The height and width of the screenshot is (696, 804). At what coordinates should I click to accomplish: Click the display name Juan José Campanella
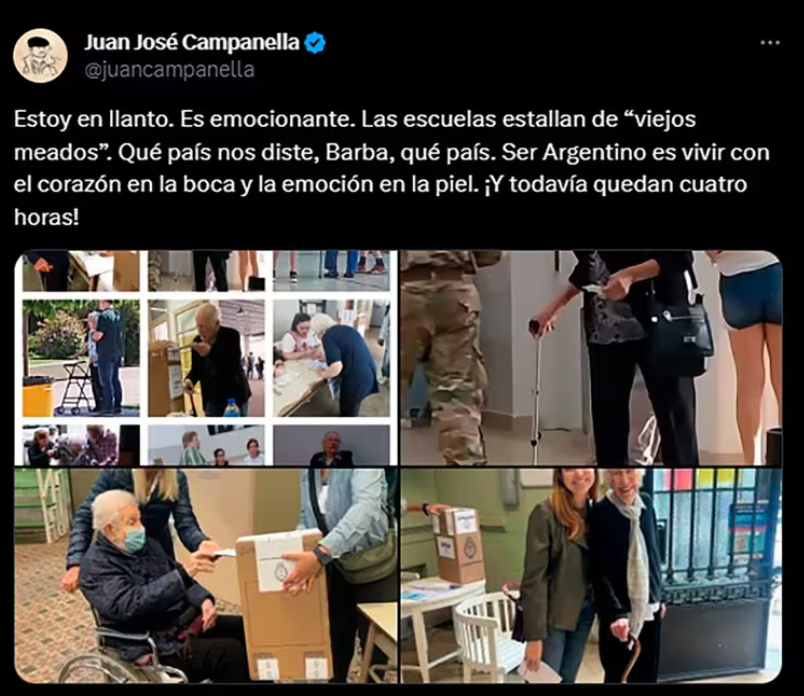point(191,43)
